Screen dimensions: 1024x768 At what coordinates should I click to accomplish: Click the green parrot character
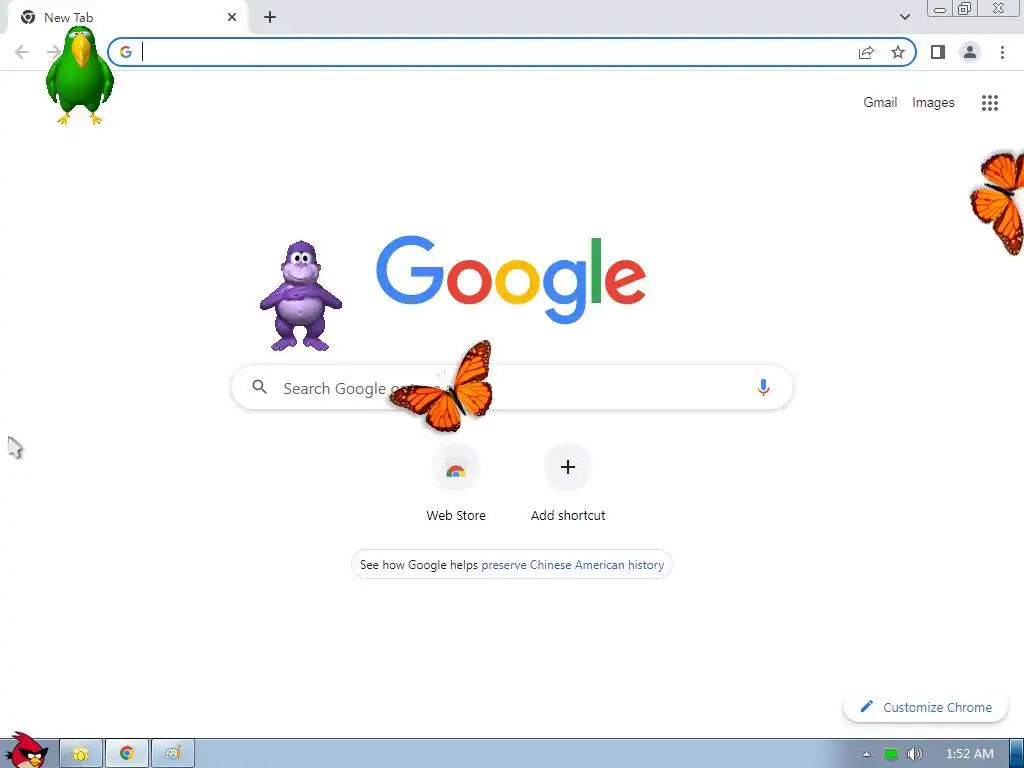pyautogui.click(x=80, y=75)
